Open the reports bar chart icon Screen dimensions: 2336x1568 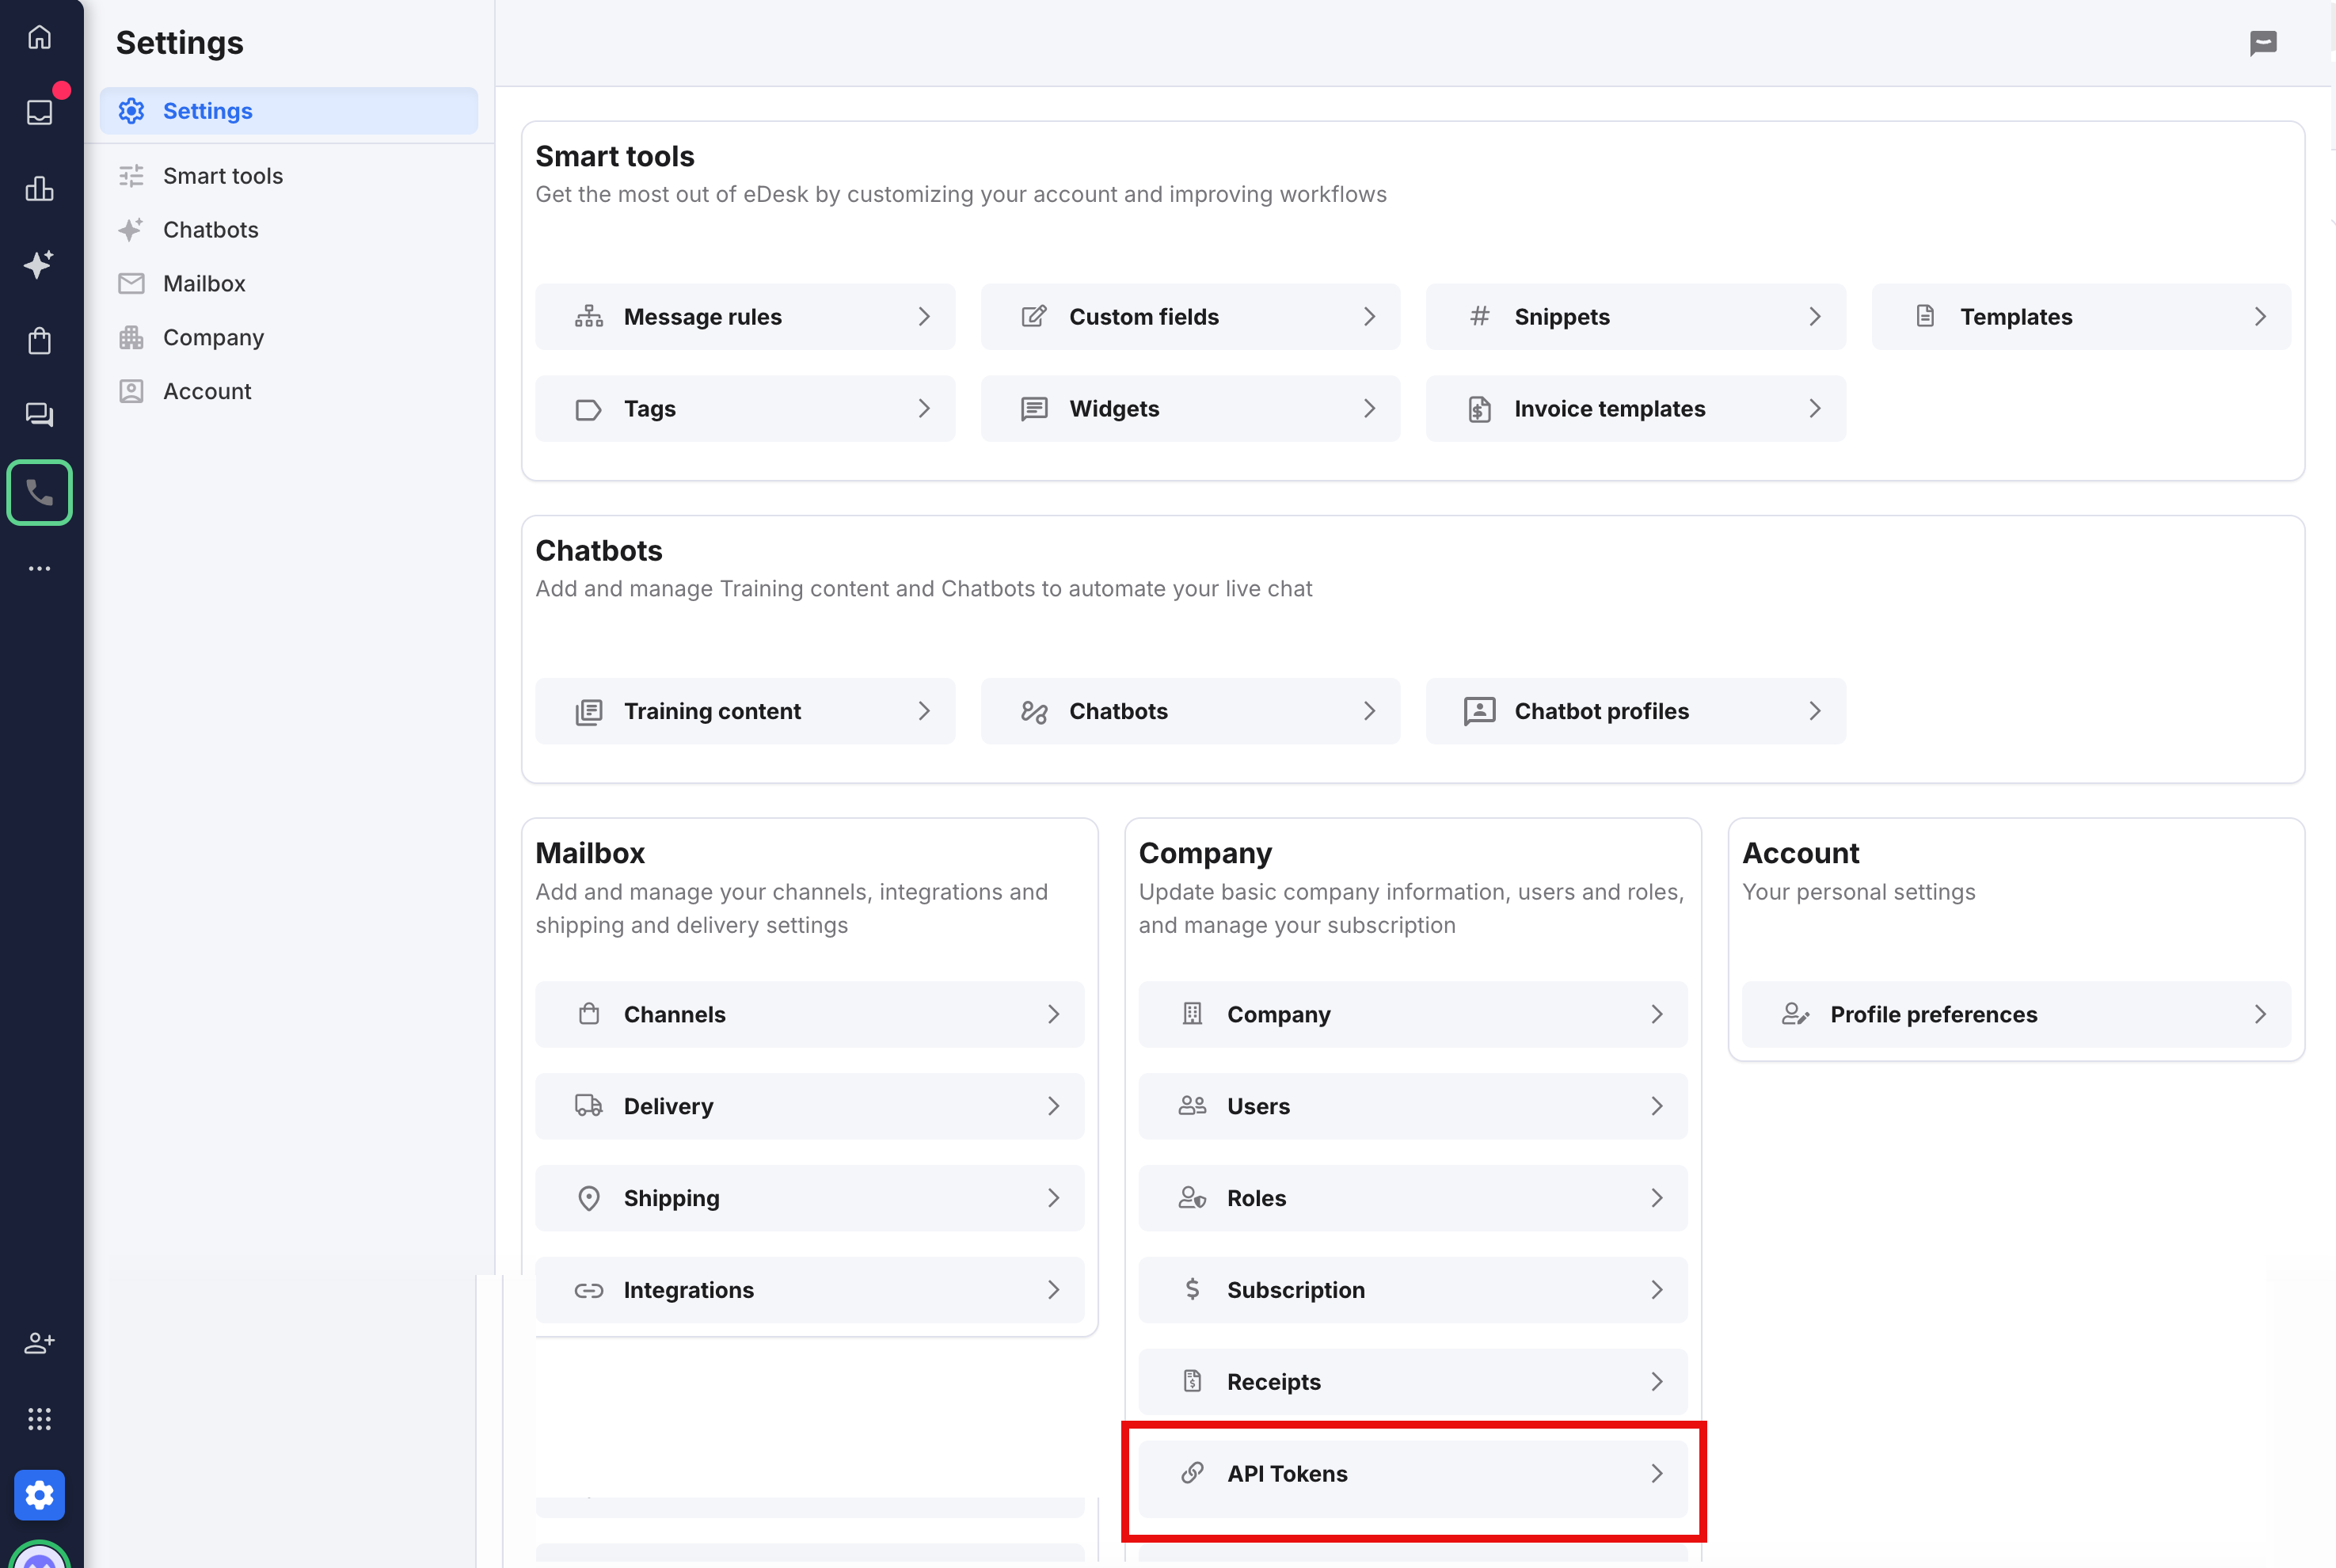[40, 189]
